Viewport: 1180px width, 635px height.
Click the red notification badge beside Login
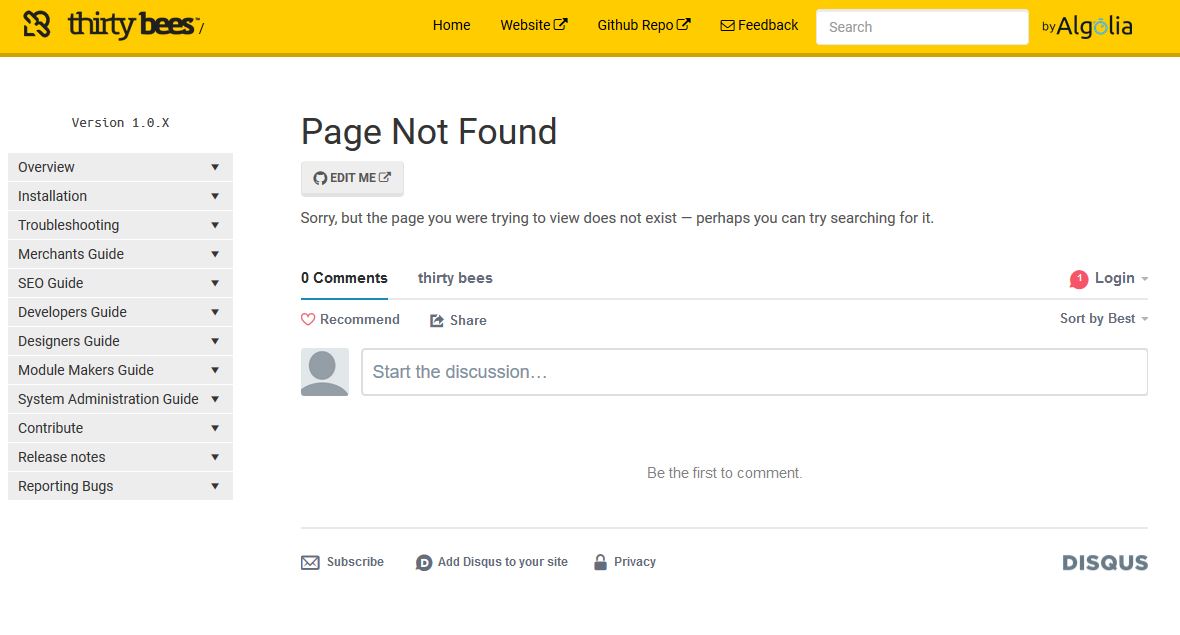1078,279
